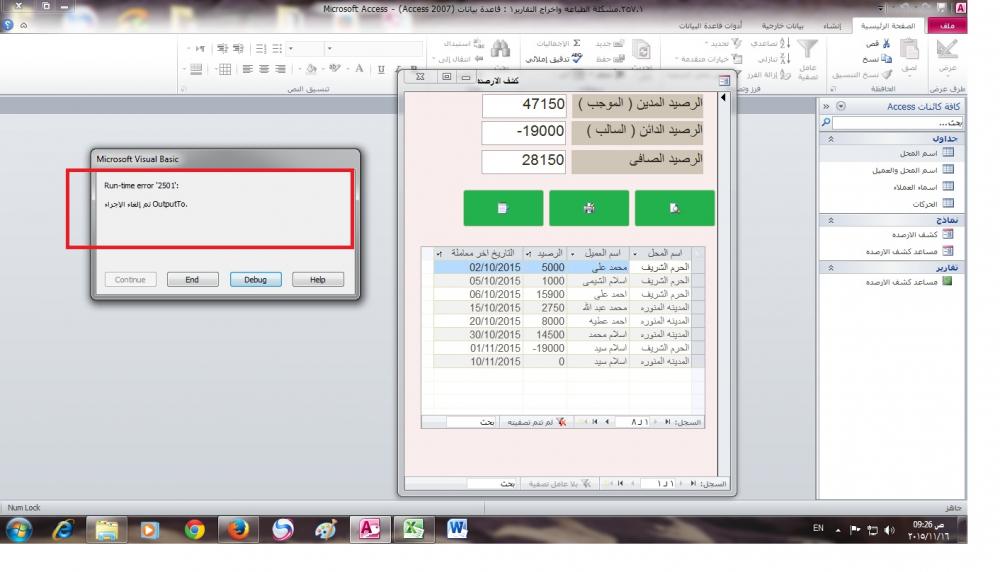Click the center align text icon
The image size is (1000, 572).
[x=263, y=69]
